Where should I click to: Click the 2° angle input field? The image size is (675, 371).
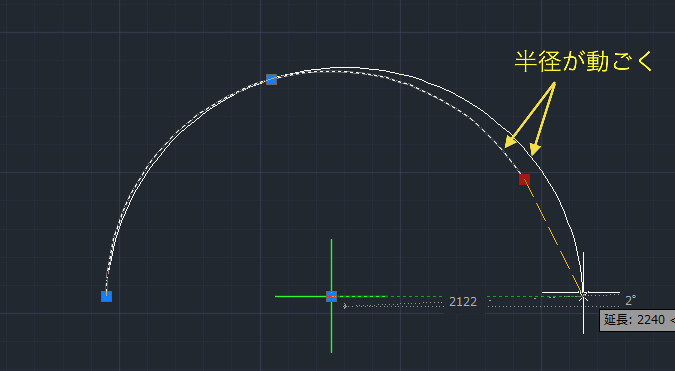coord(630,300)
